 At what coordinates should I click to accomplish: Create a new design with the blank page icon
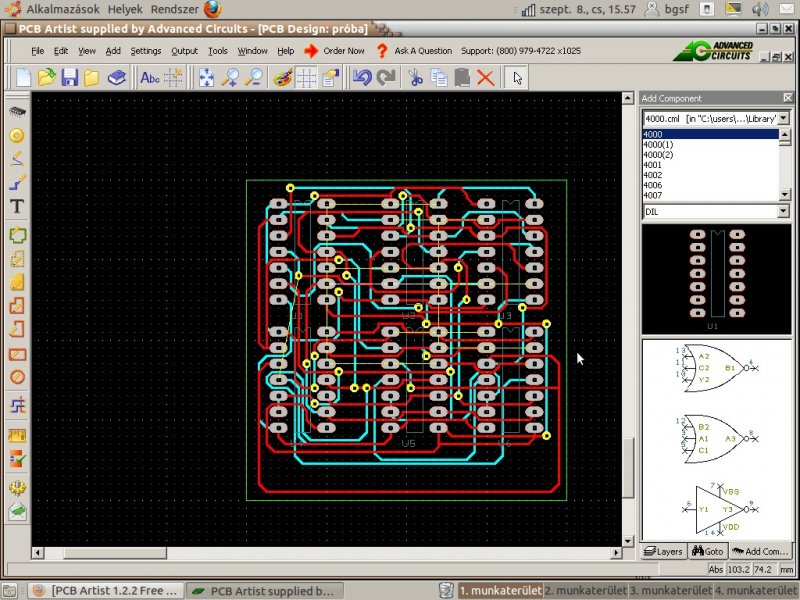click(23, 78)
